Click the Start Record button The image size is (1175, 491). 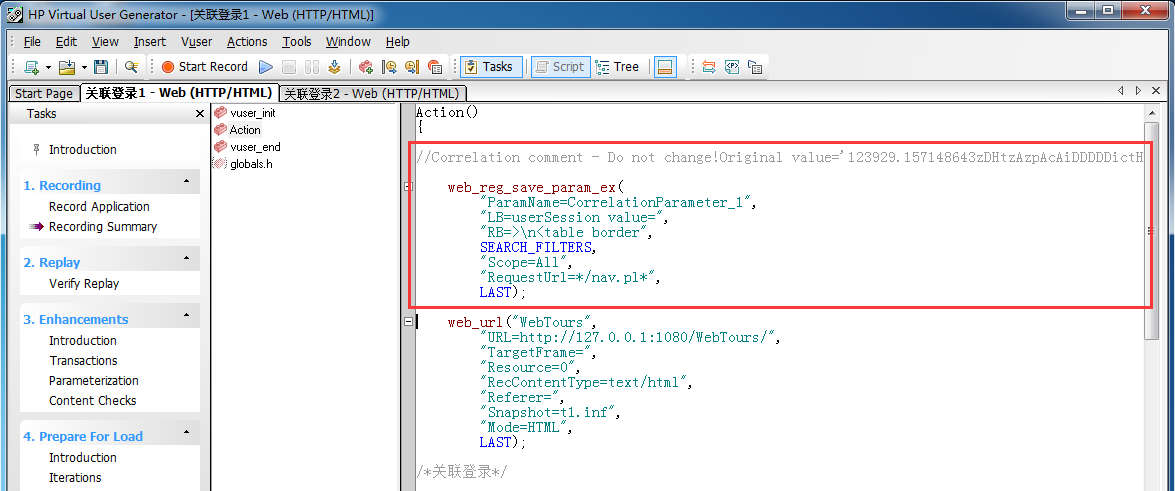point(204,67)
